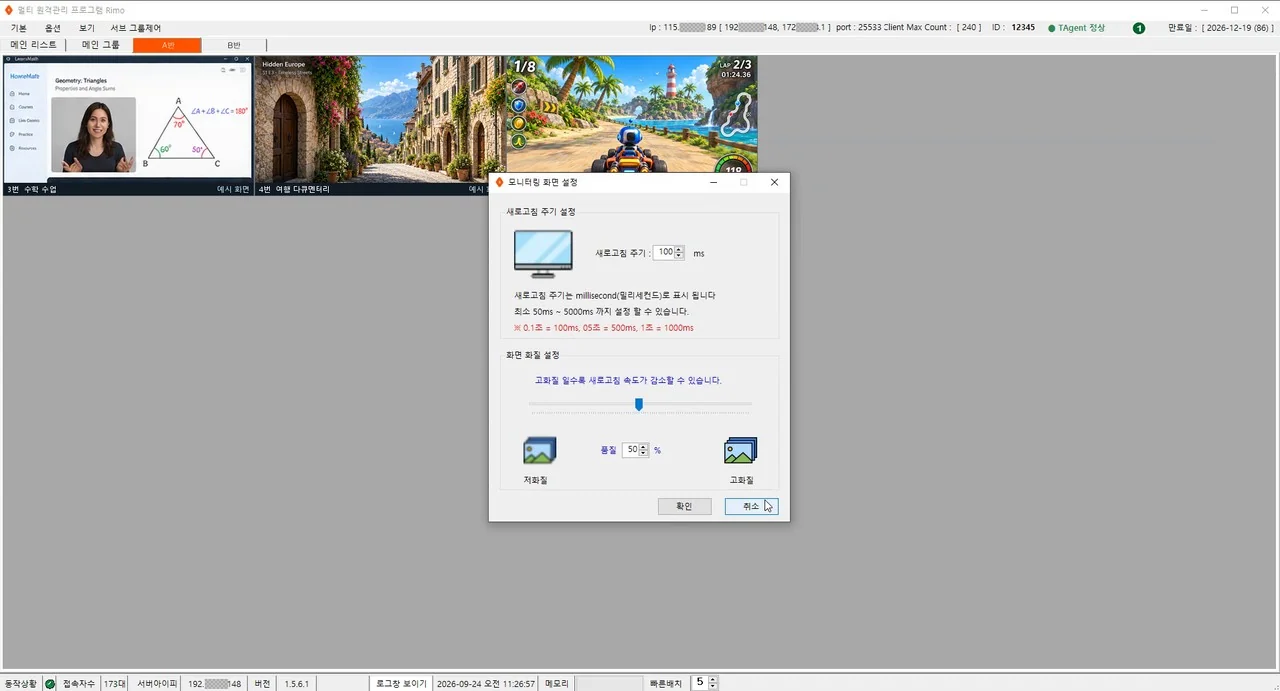
Task: Select the orange A반 group tab
Action: click(167, 45)
